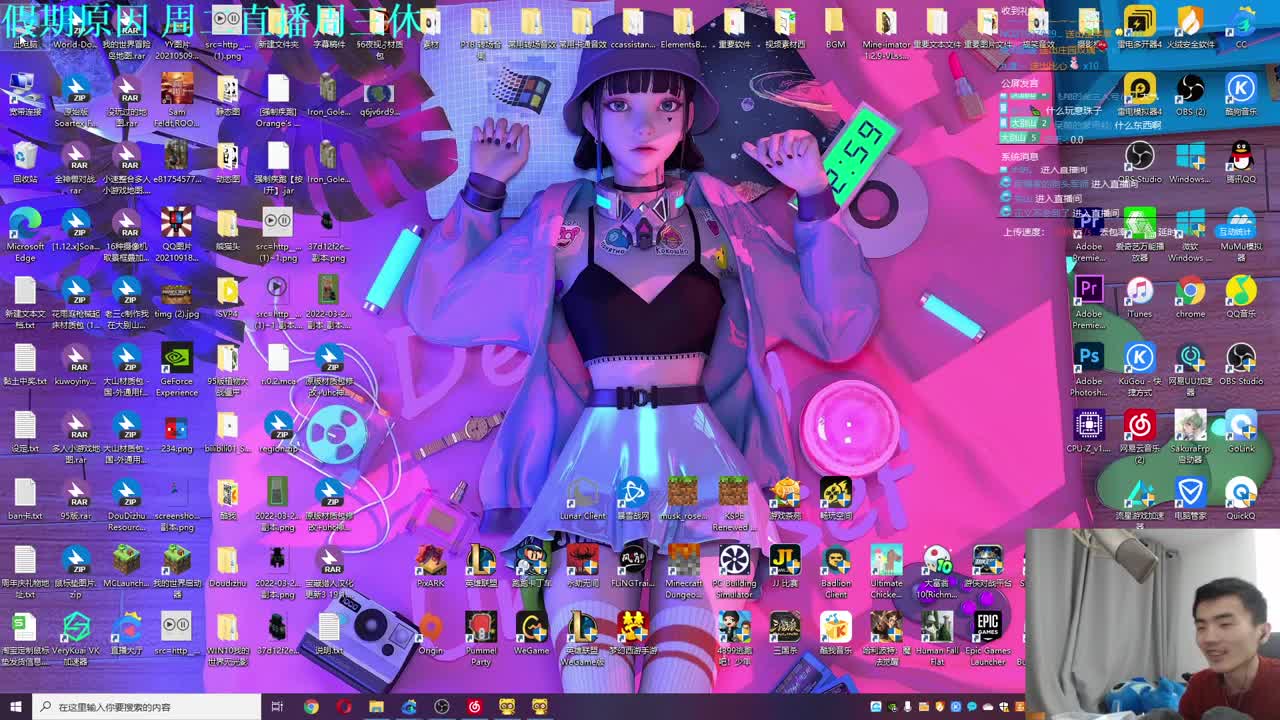
Task: Open the GeForce Experience desktop shortcut
Action: coord(177,358)
